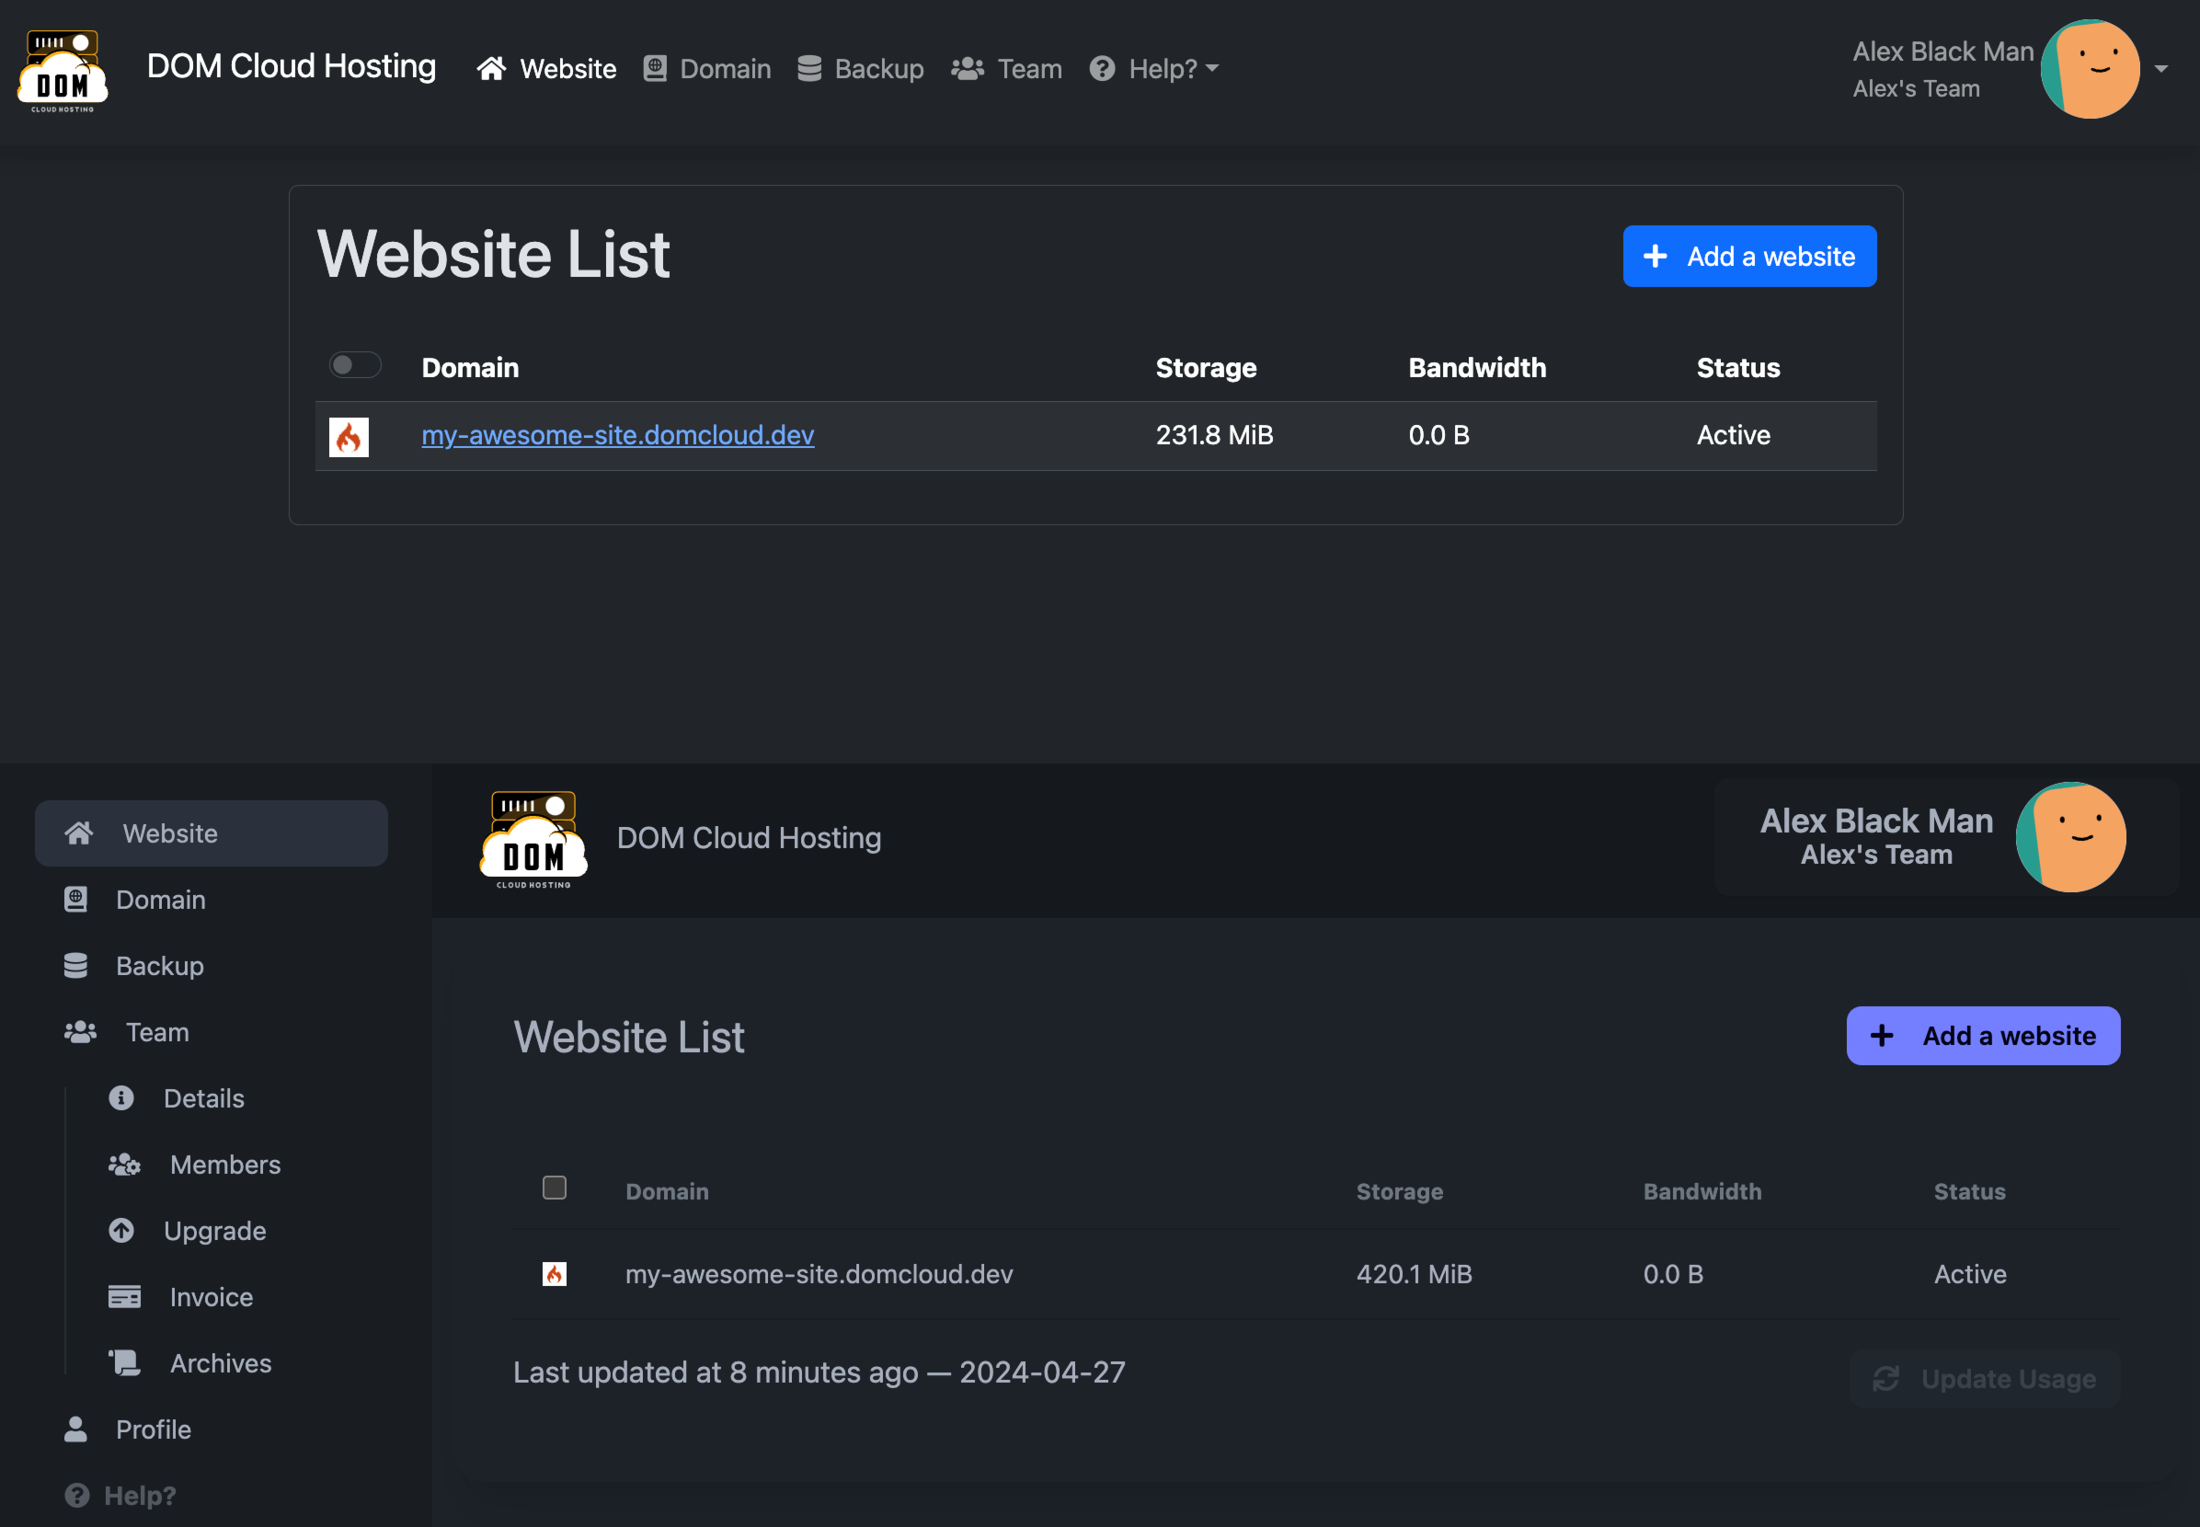Open the Invoice card icon in sidebar
This screenshot has width=2200, height=1527.
124,1297
